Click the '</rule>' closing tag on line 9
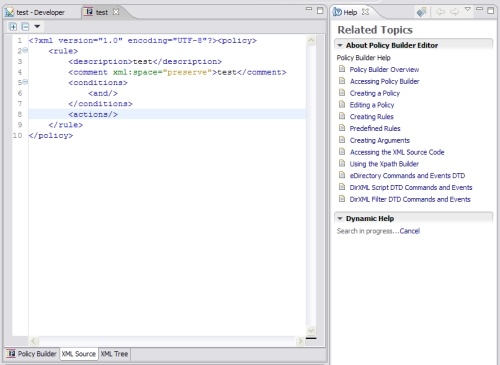500x365 pixels. pyautogui.click(x=66, y=125)
